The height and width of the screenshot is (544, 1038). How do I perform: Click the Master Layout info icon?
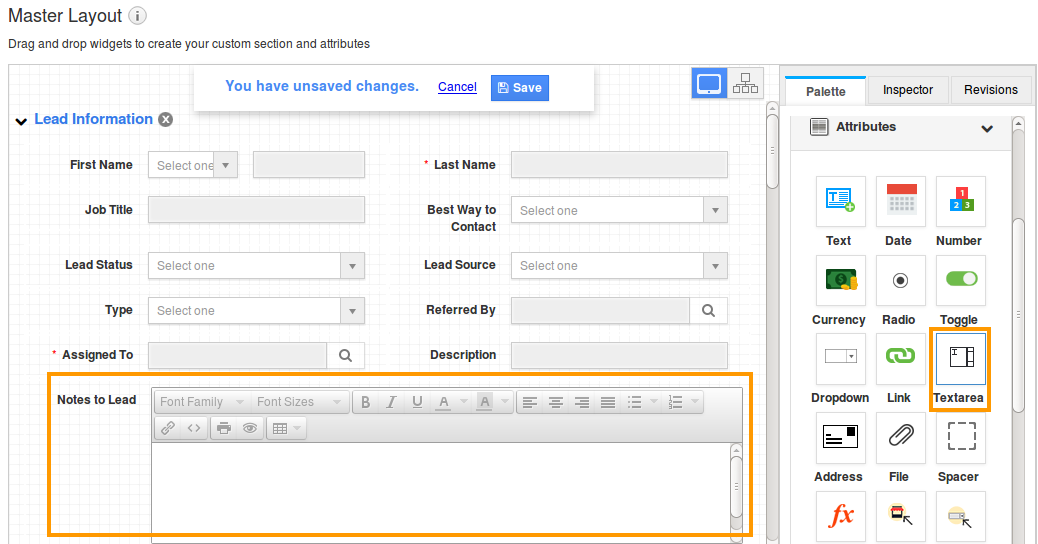pyautogui.click(x=137, y=15)
